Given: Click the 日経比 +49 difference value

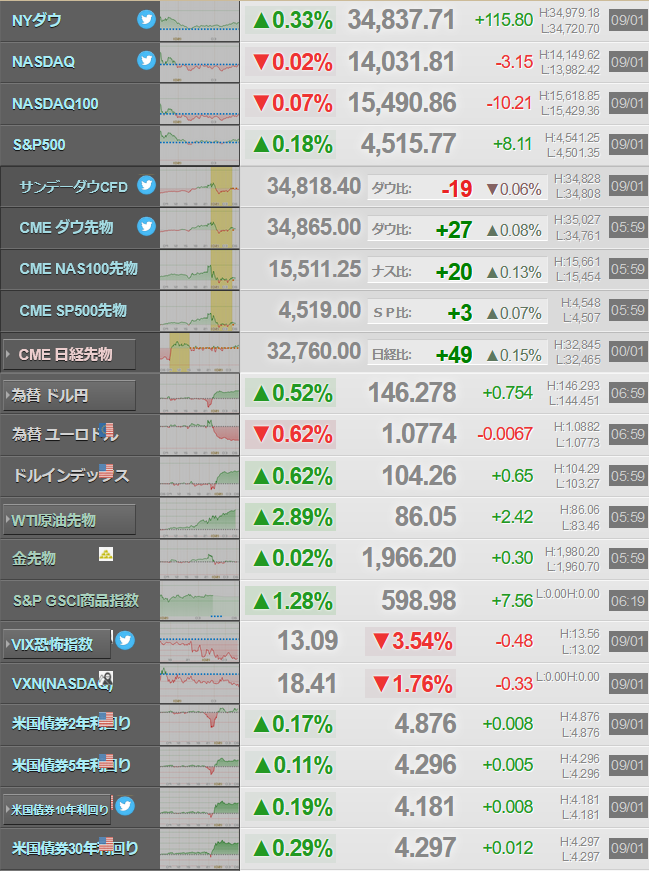Looking at the screenshot, I should tap(455, 355).
